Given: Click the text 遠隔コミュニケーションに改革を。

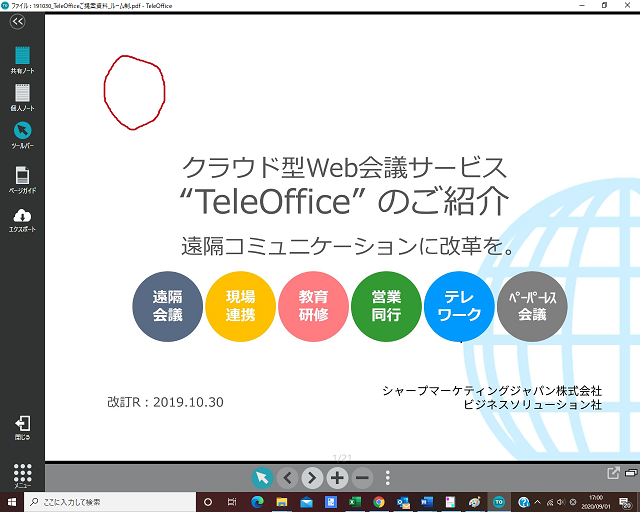Looking at the screenshot, I should click(x=347, y=246).
